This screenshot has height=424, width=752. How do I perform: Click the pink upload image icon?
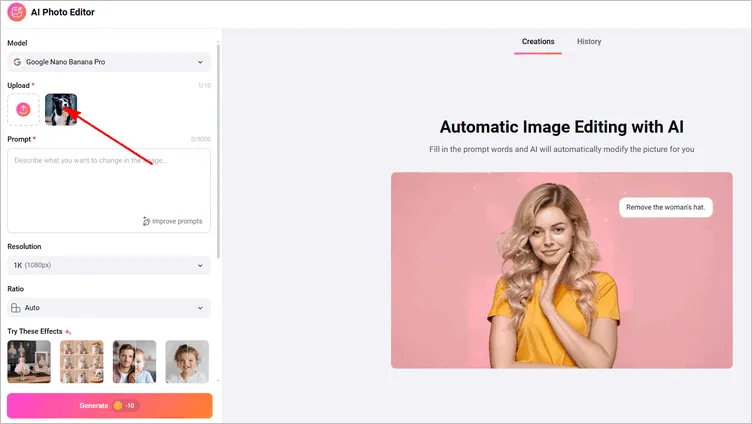click(x=24, y=110)
